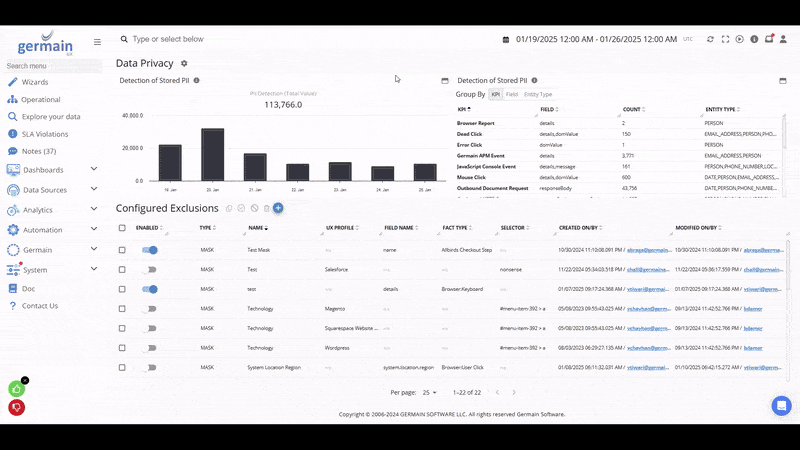800x450 pixels.
Task: Open the user profile icon
Action: (783, 39)
